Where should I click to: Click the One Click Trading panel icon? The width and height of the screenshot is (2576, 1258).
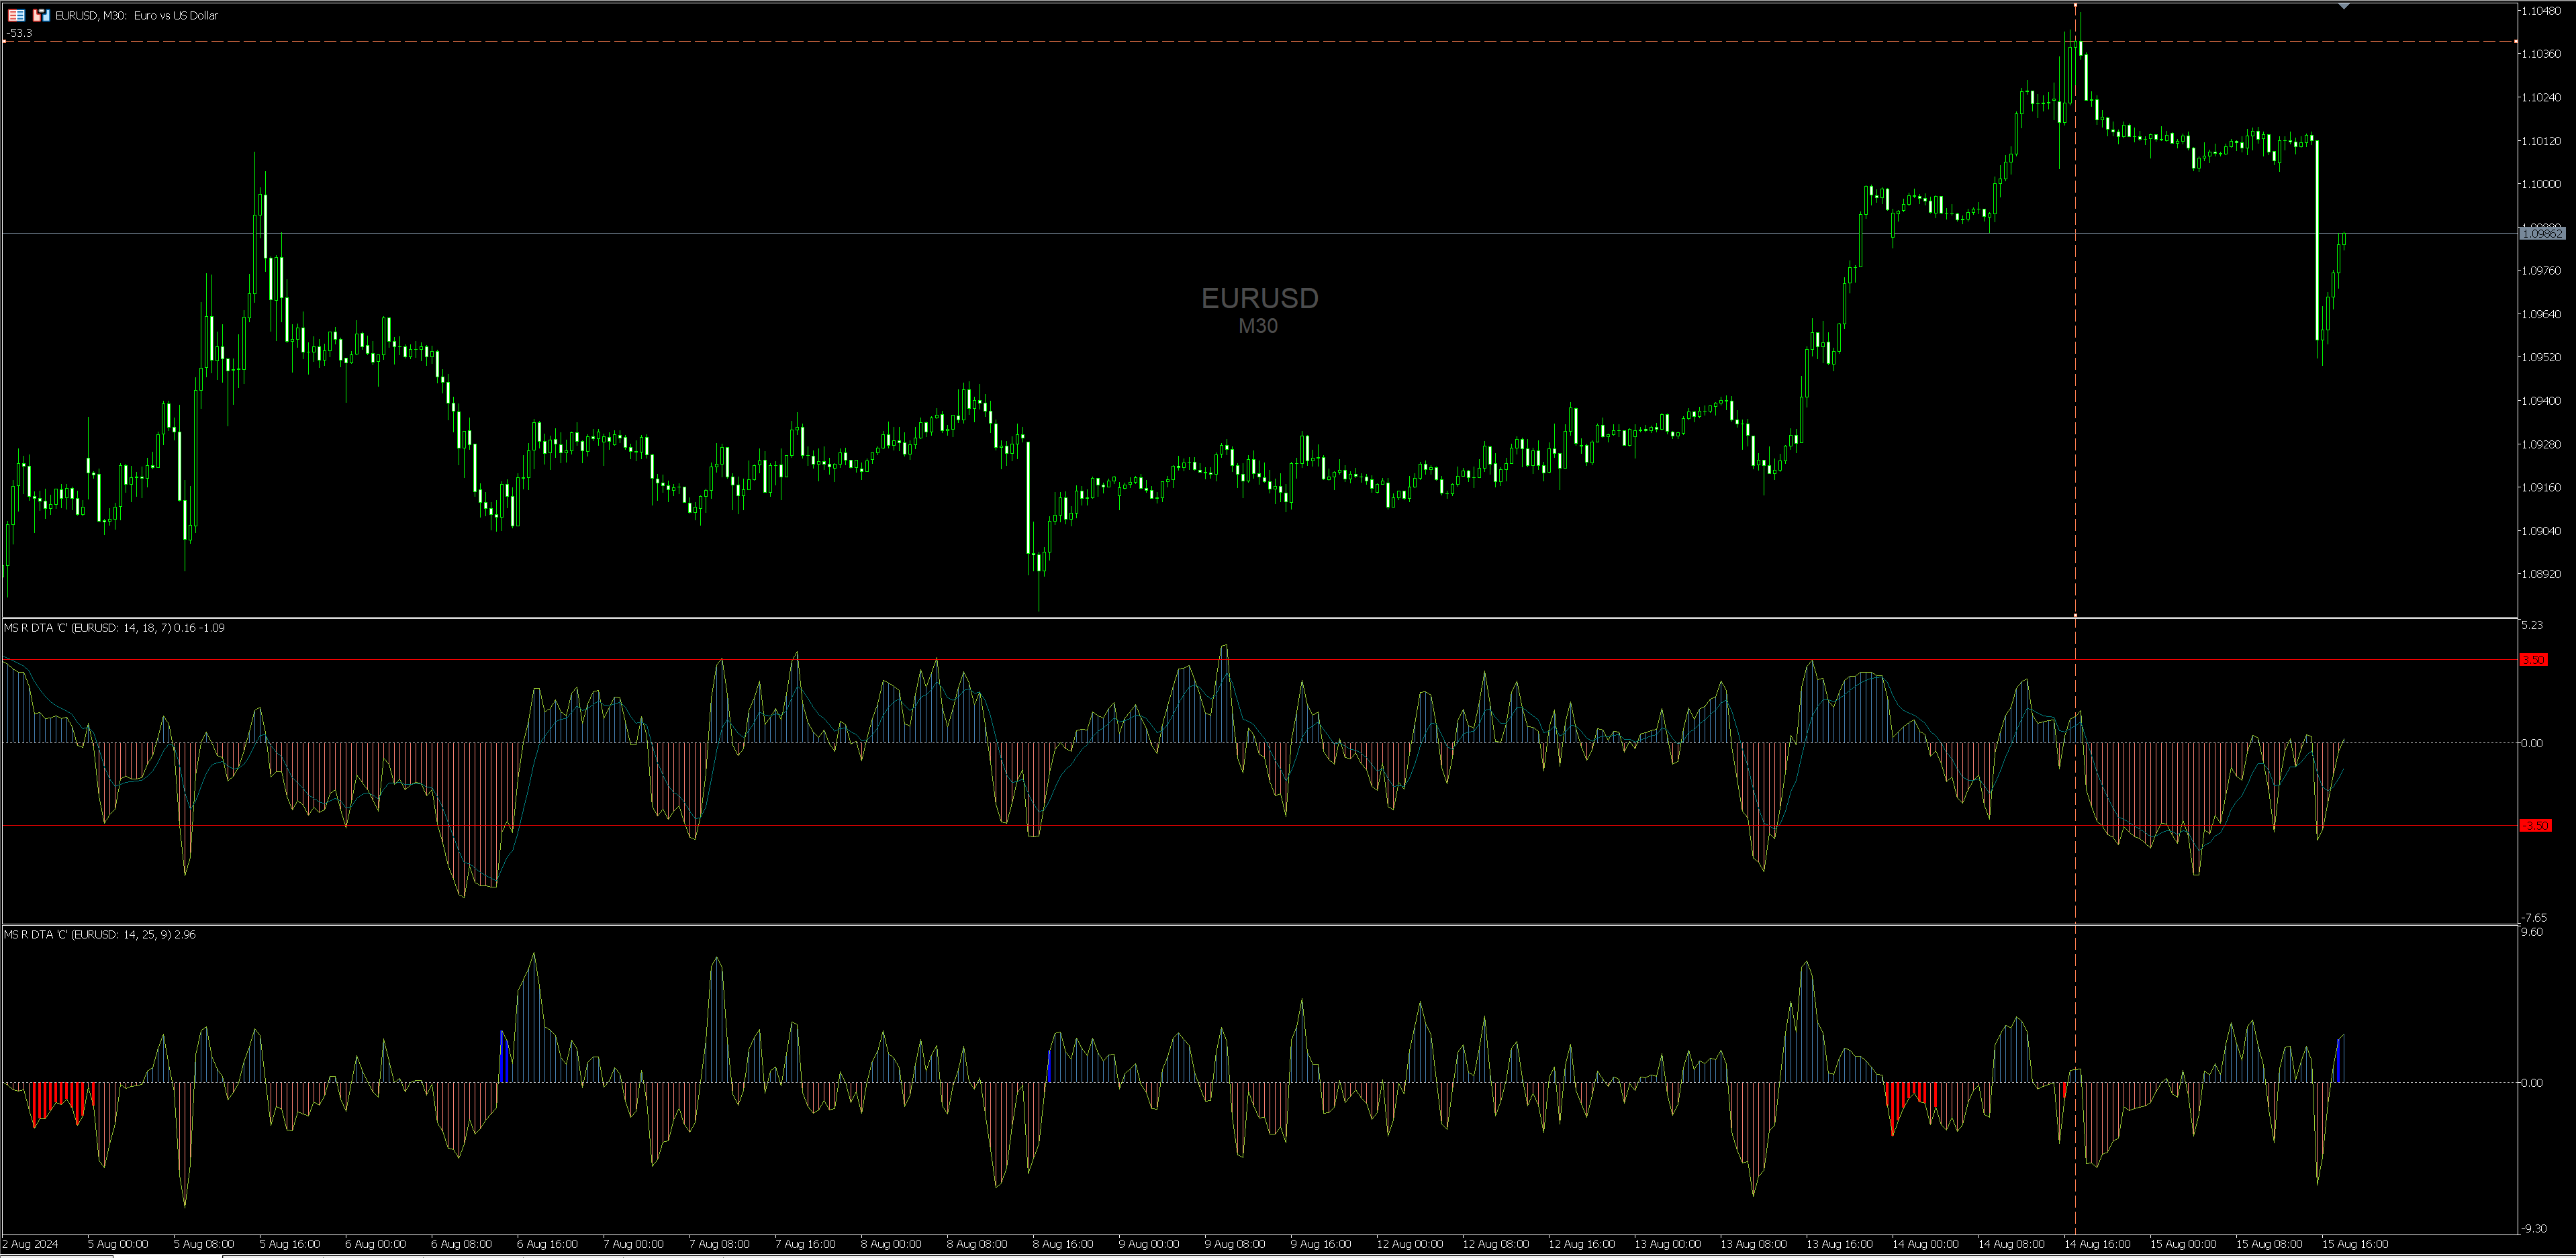(41, 15)
